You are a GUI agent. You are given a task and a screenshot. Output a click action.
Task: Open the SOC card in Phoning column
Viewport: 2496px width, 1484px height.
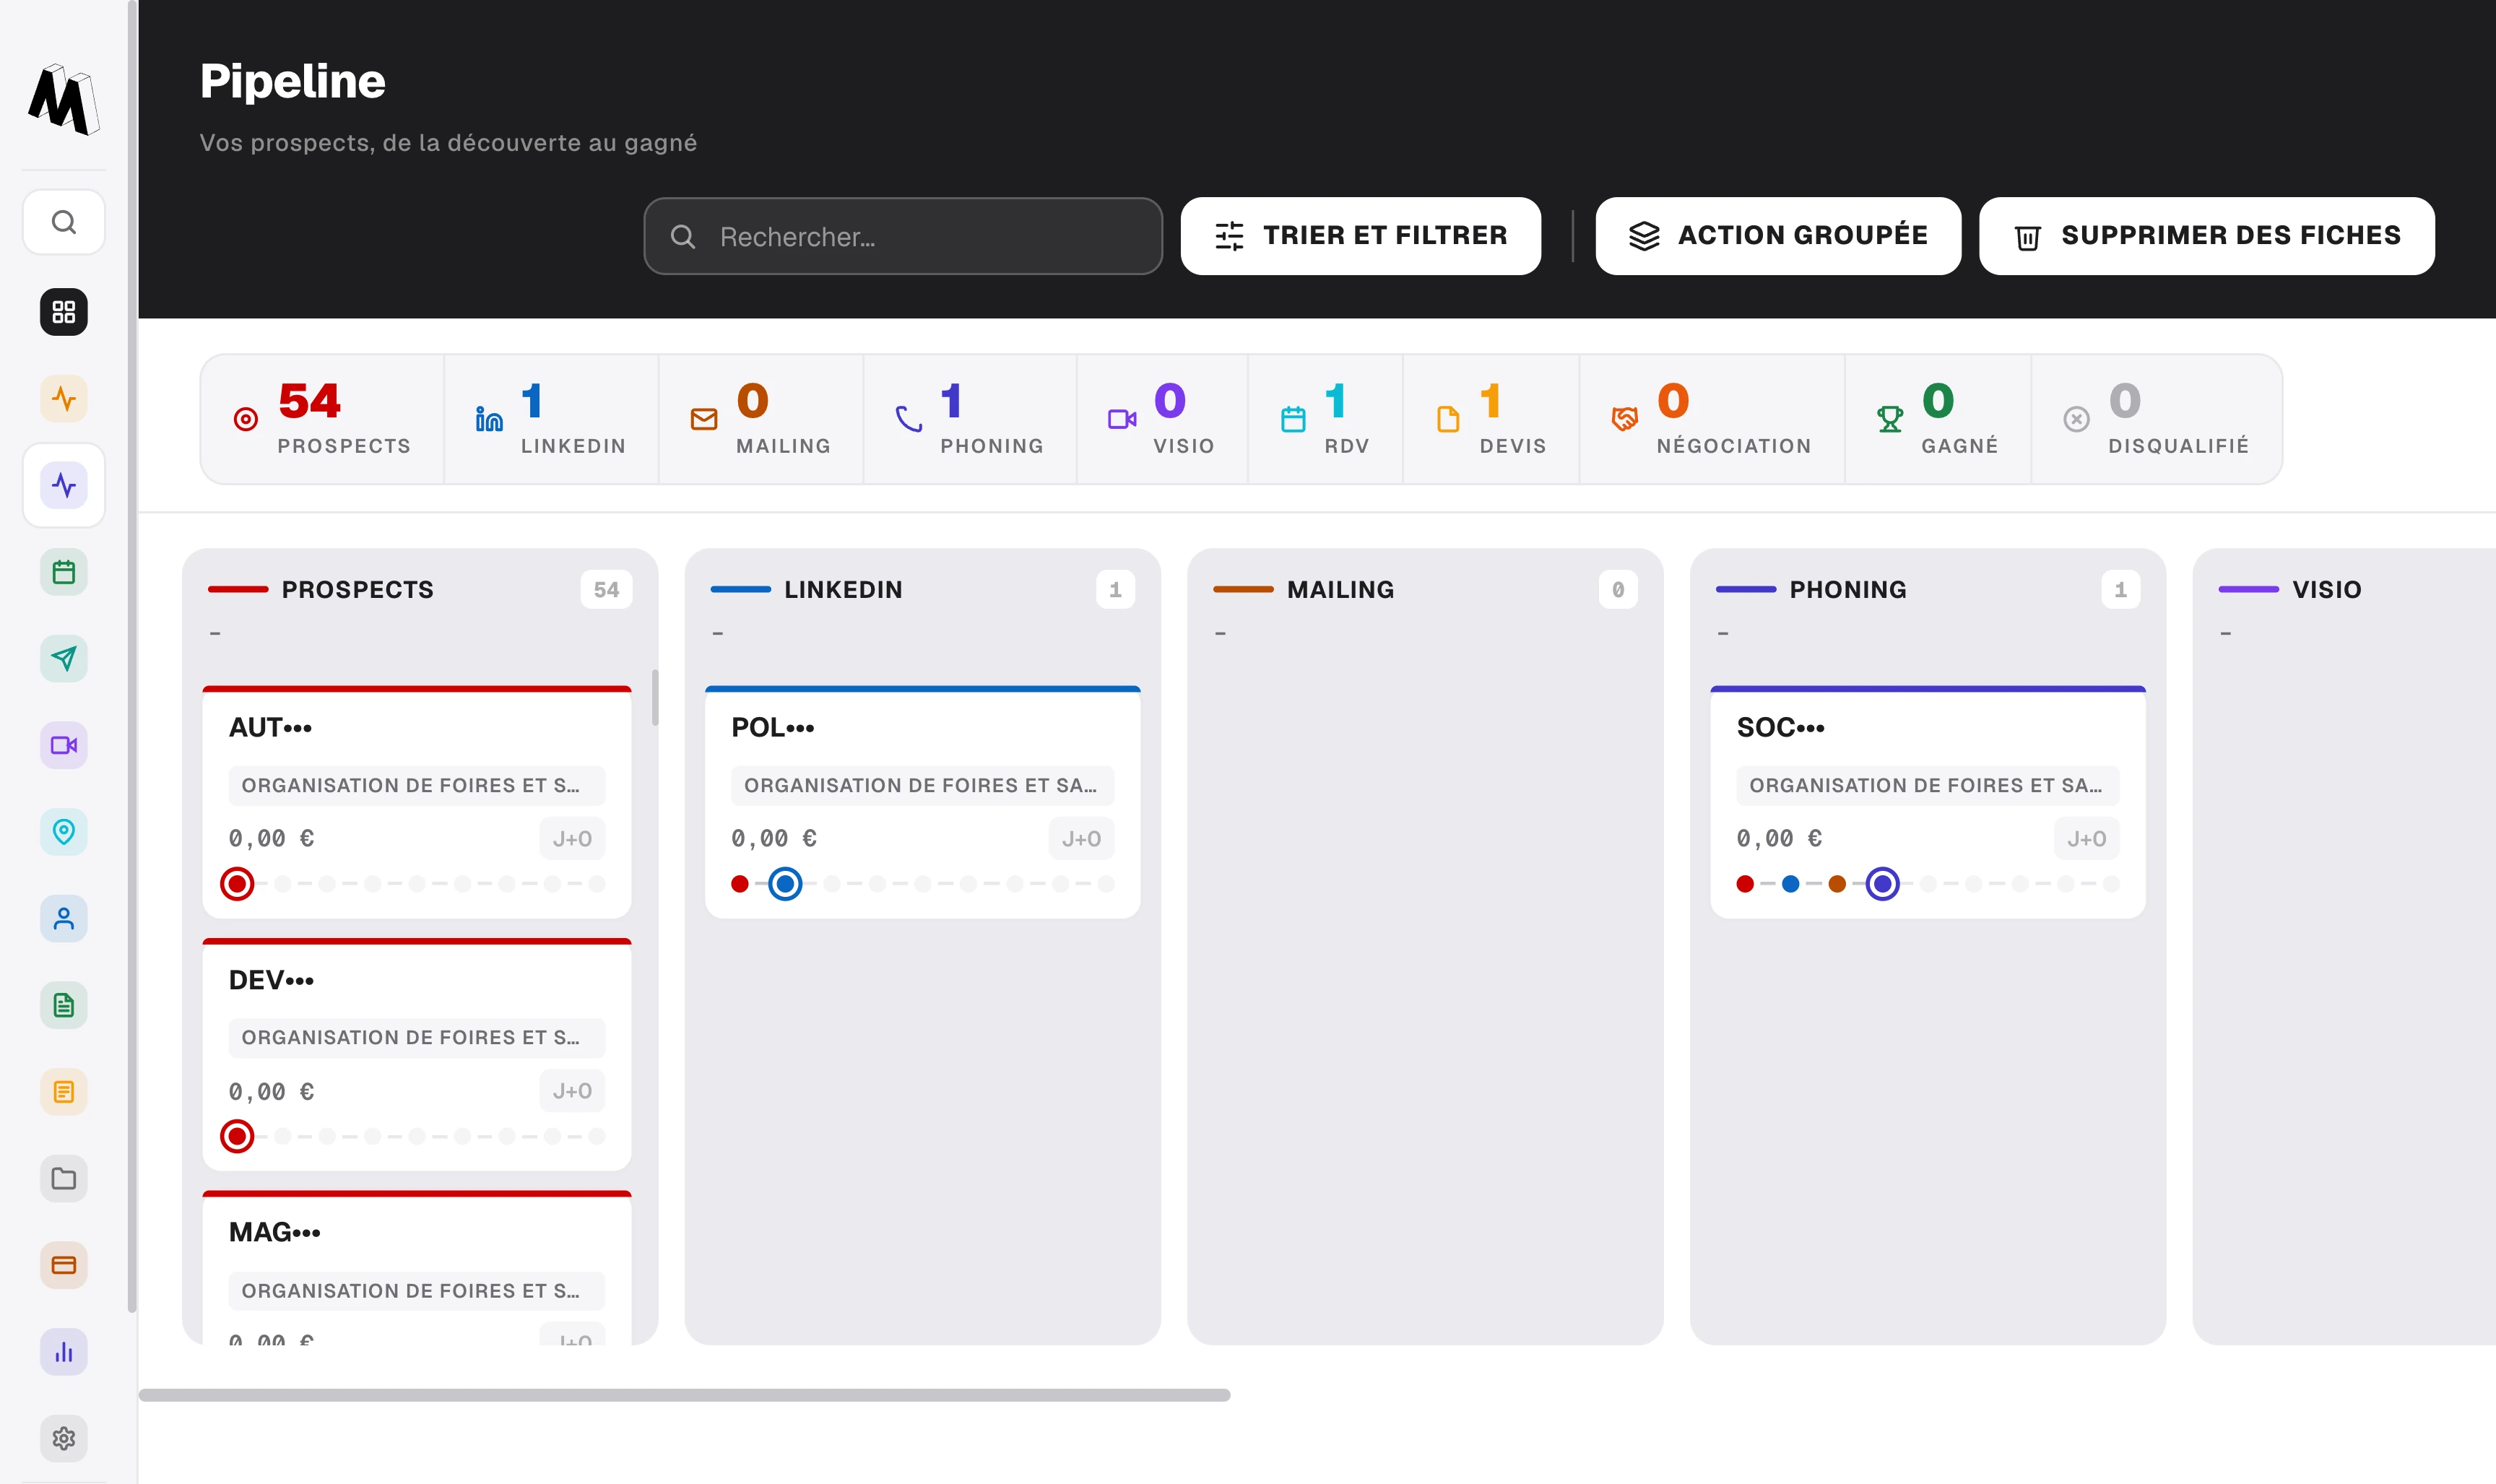1928,802
